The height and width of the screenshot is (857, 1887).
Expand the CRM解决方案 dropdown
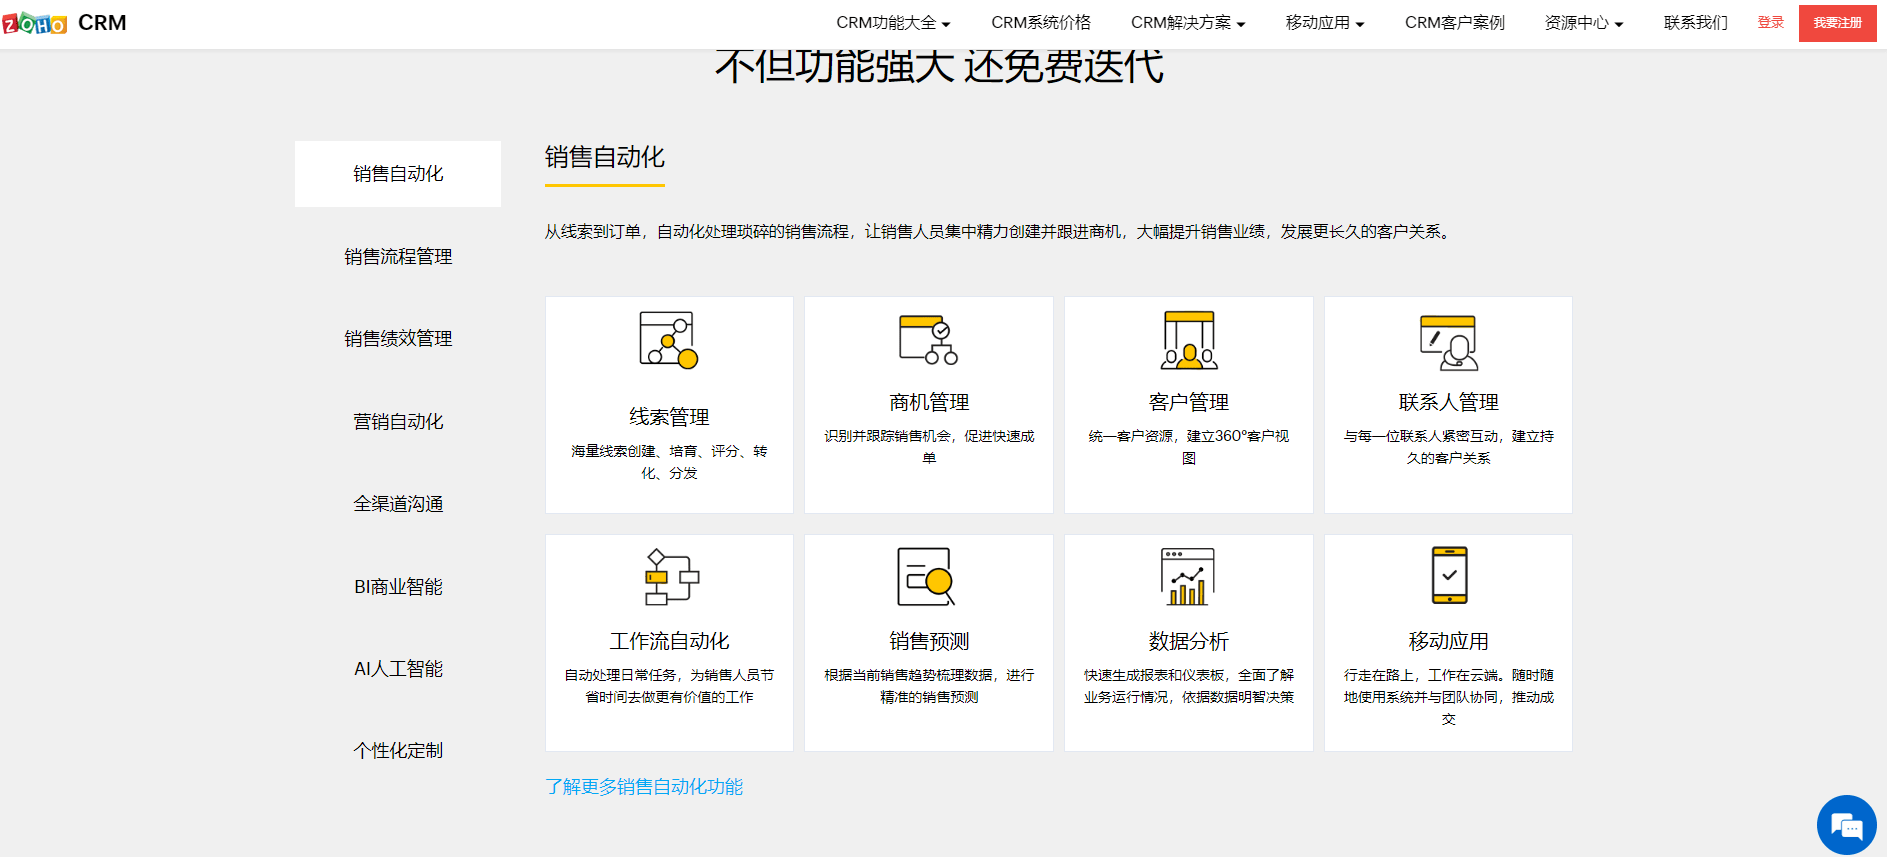click(x=1188, y=23)
